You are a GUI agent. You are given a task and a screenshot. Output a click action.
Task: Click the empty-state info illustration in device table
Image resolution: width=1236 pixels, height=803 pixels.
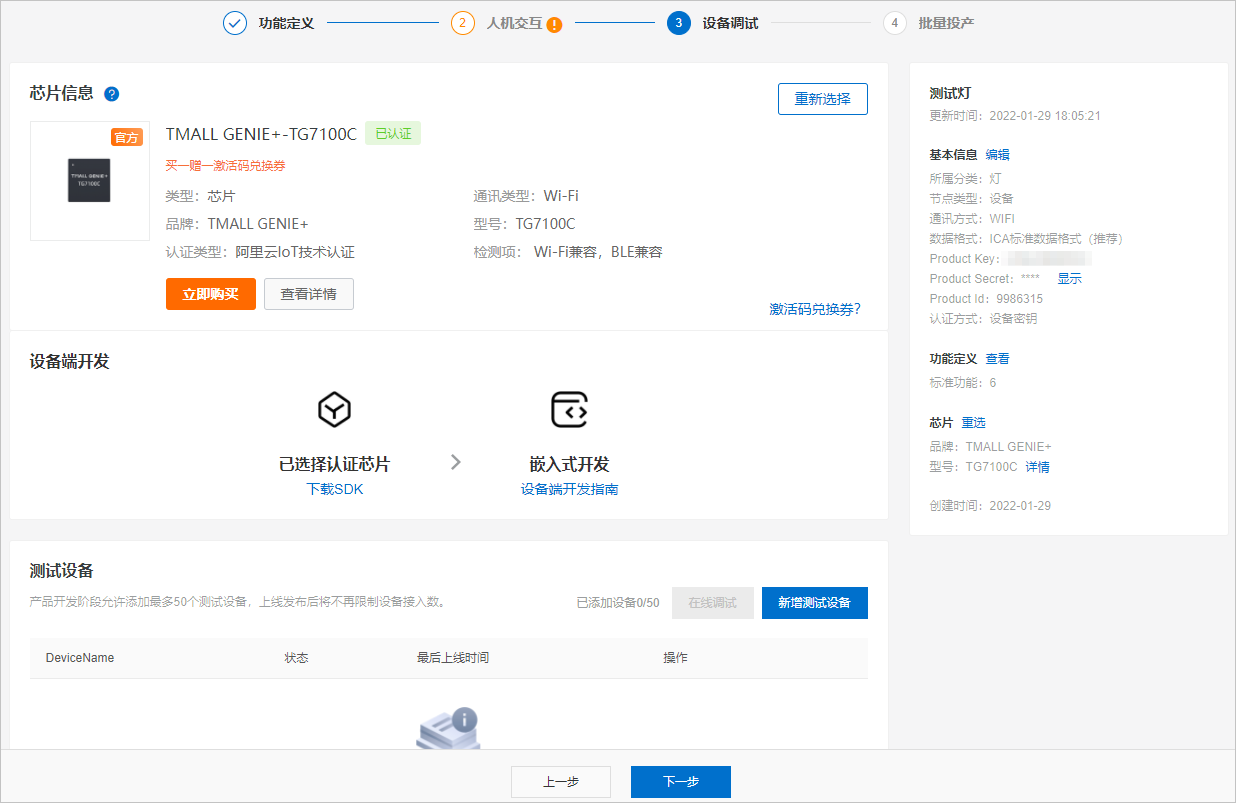(447, 729)
